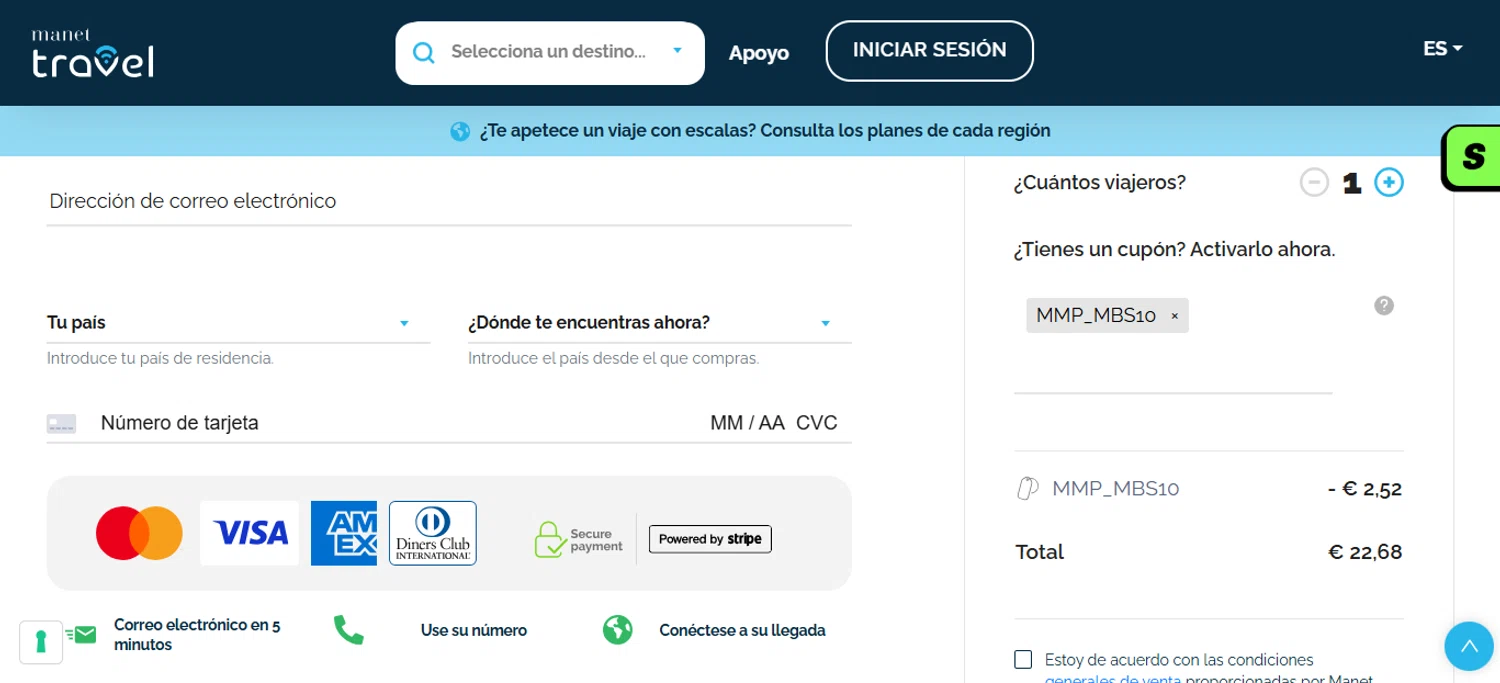Click the green globe Conéctese icon
Image resolution: width=1500 pixels, height=683 pixels.
617,630
